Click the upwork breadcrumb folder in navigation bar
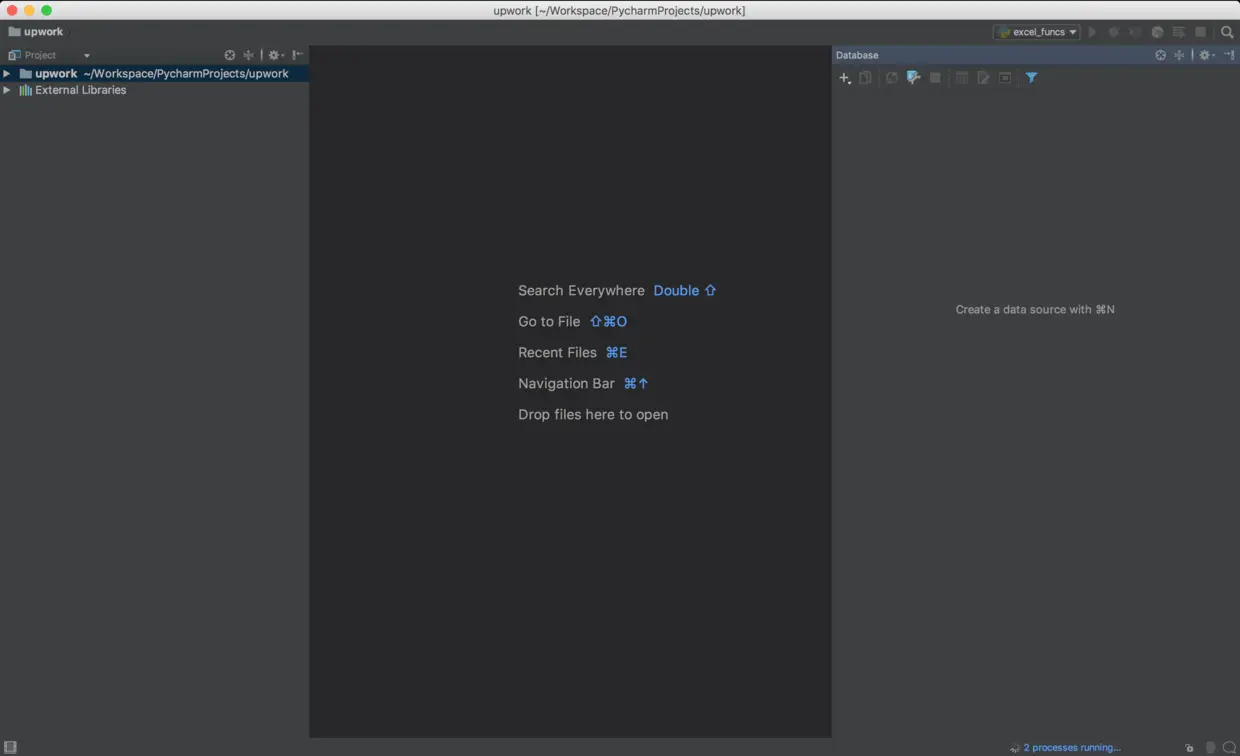Screen dimensions: 1240x756 (36, 32)
